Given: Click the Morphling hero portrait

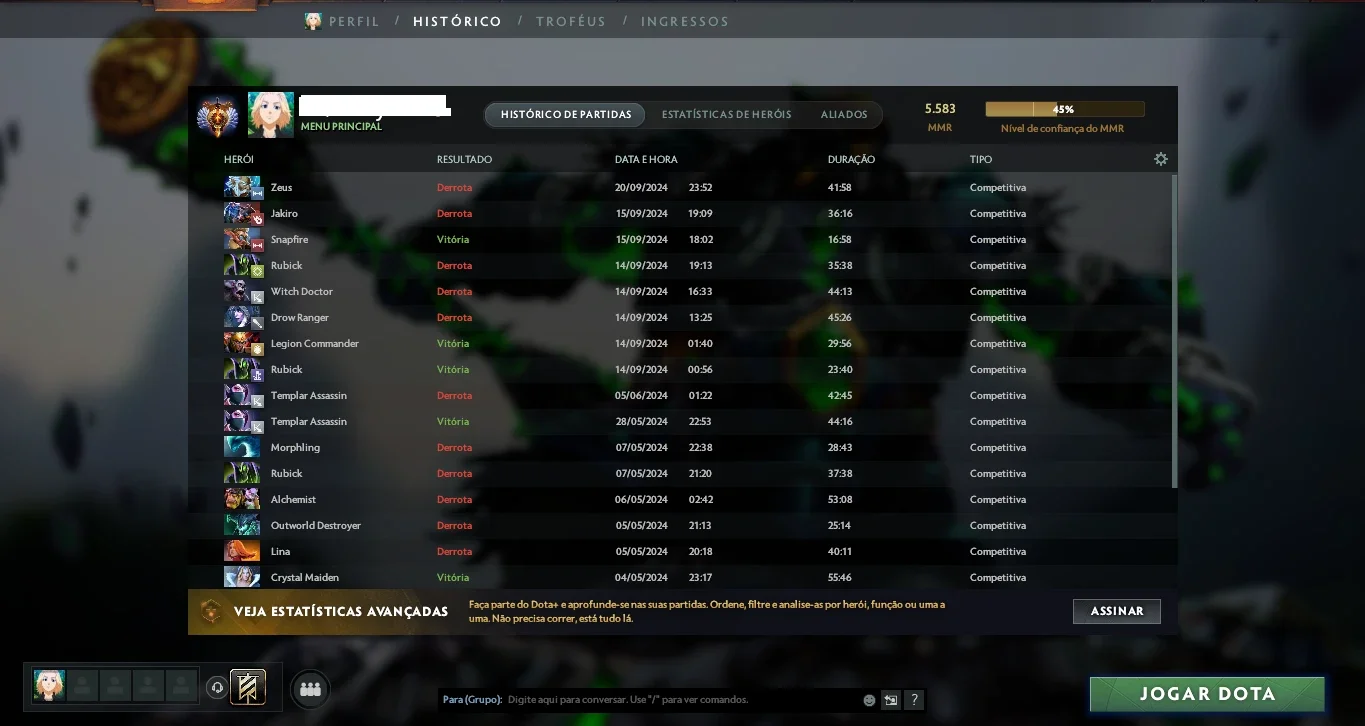Looking at the screenshot, I should (x=242, y=447).
